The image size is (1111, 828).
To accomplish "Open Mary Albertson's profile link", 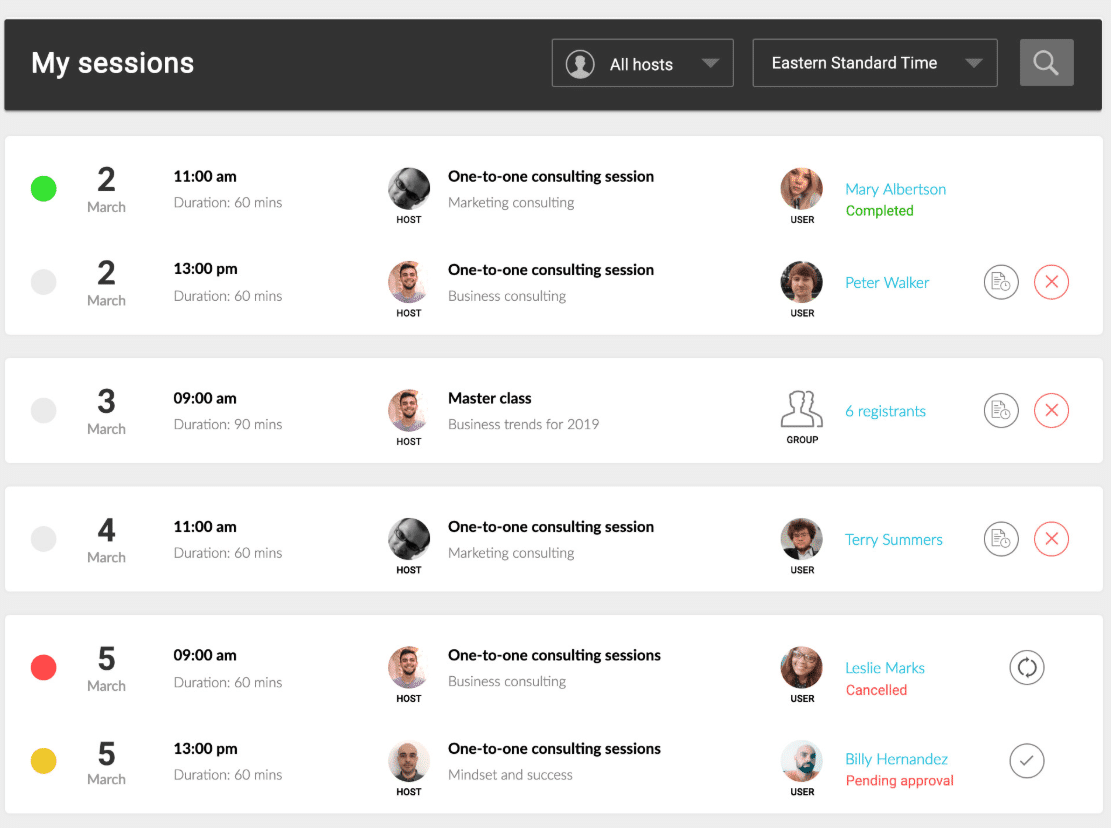I will click(895, 189).
